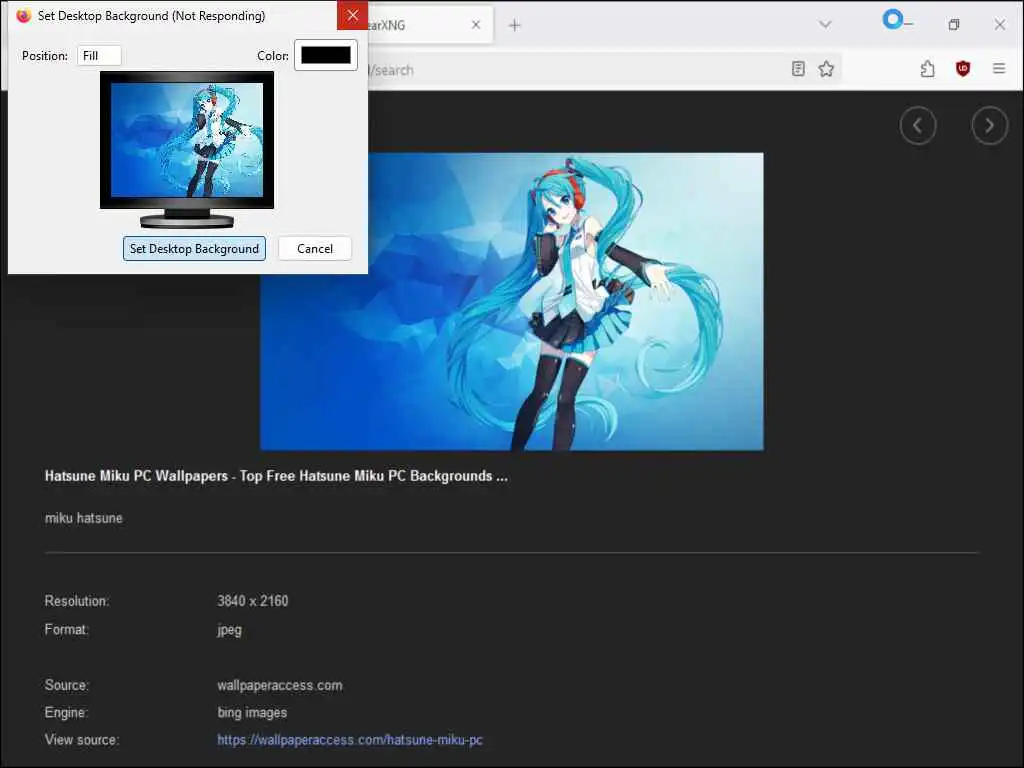
Task: Select the miku hatsune query text
Action: coord(84,518)
